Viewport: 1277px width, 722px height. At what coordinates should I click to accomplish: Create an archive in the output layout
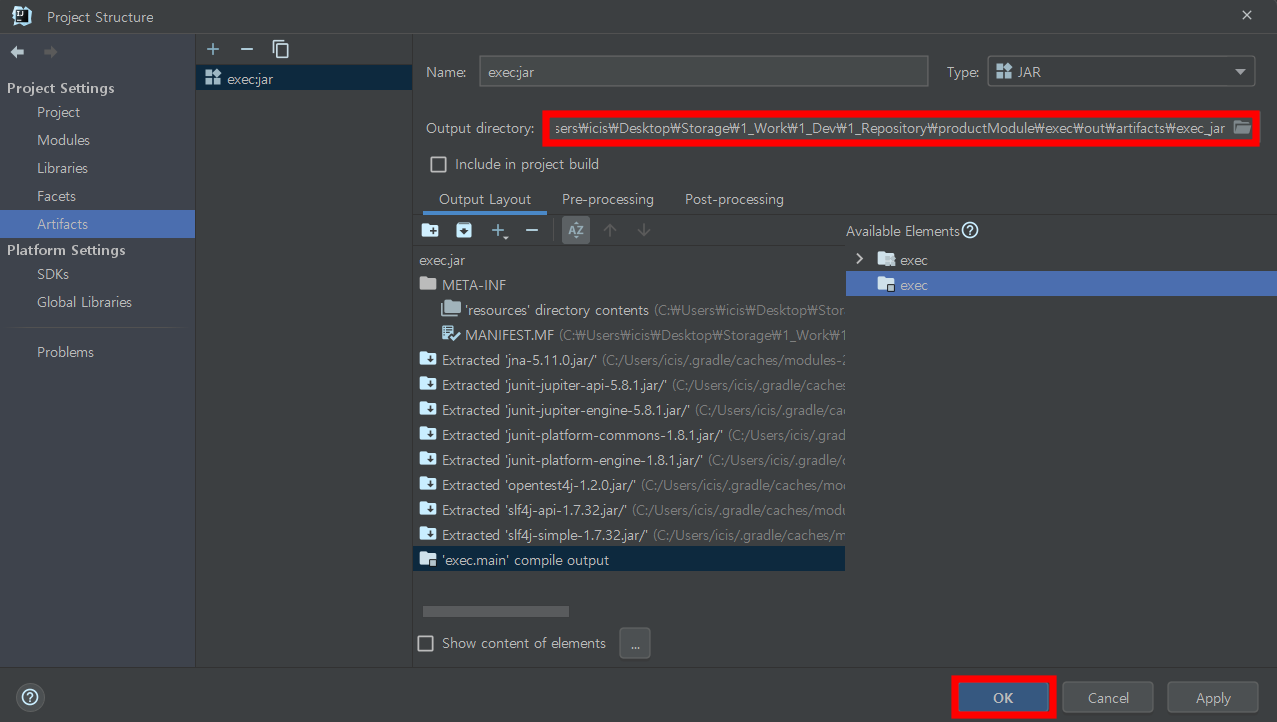pos(464,230)
